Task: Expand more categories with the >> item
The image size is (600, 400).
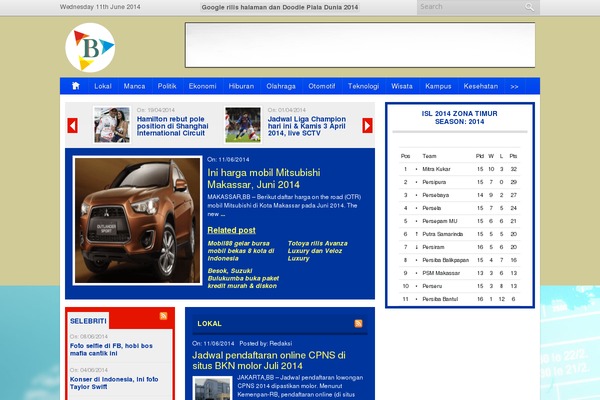Action: pyautogui.click(x=514, y=87)
